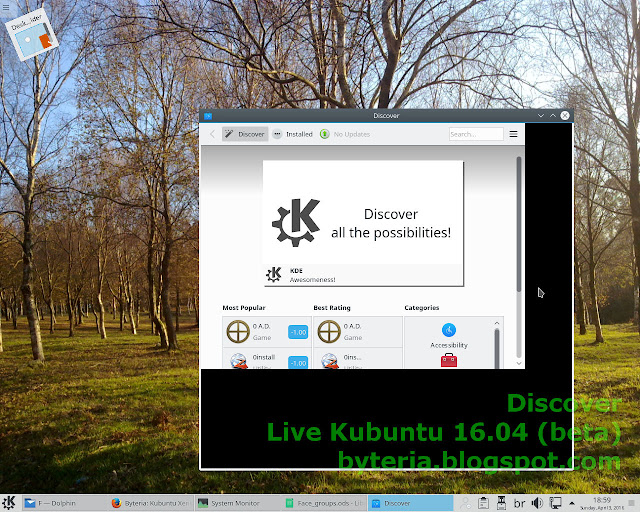Viewport: 640px width, 512px height.
Task: Open the desktop folder widget icon
Action: click(x=31, y=35)
